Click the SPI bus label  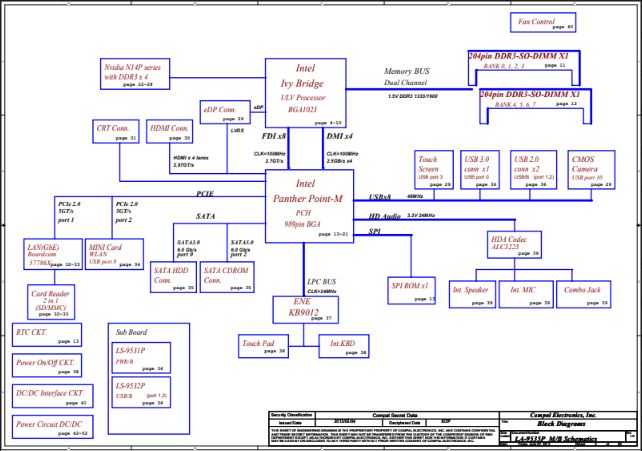coord(375,232)
